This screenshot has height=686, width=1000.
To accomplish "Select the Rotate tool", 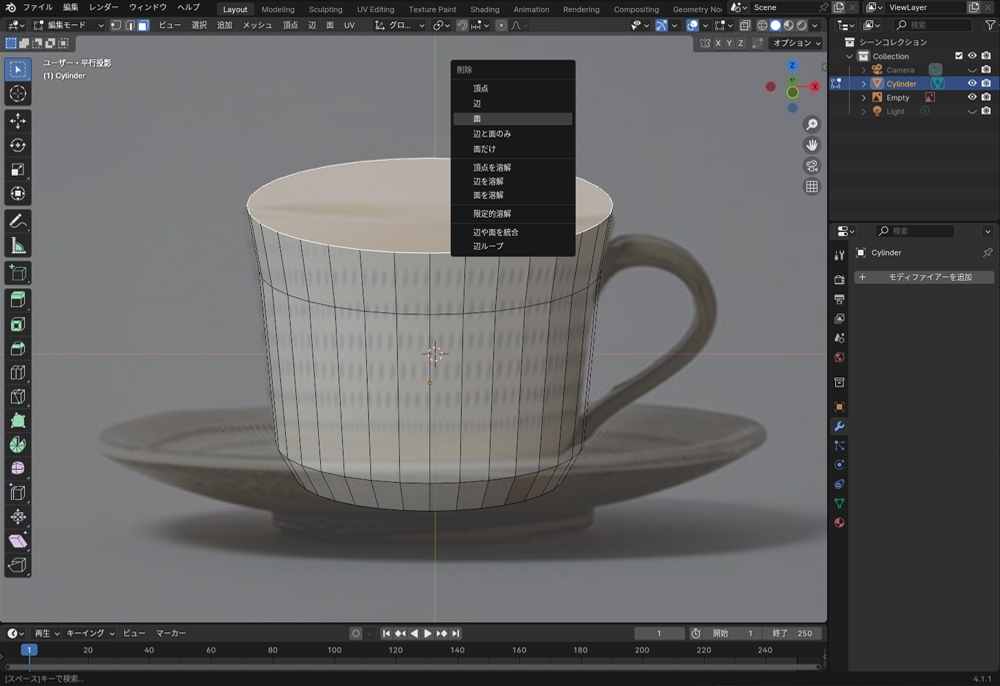I will pyautogui.click(x=18, y=146).
